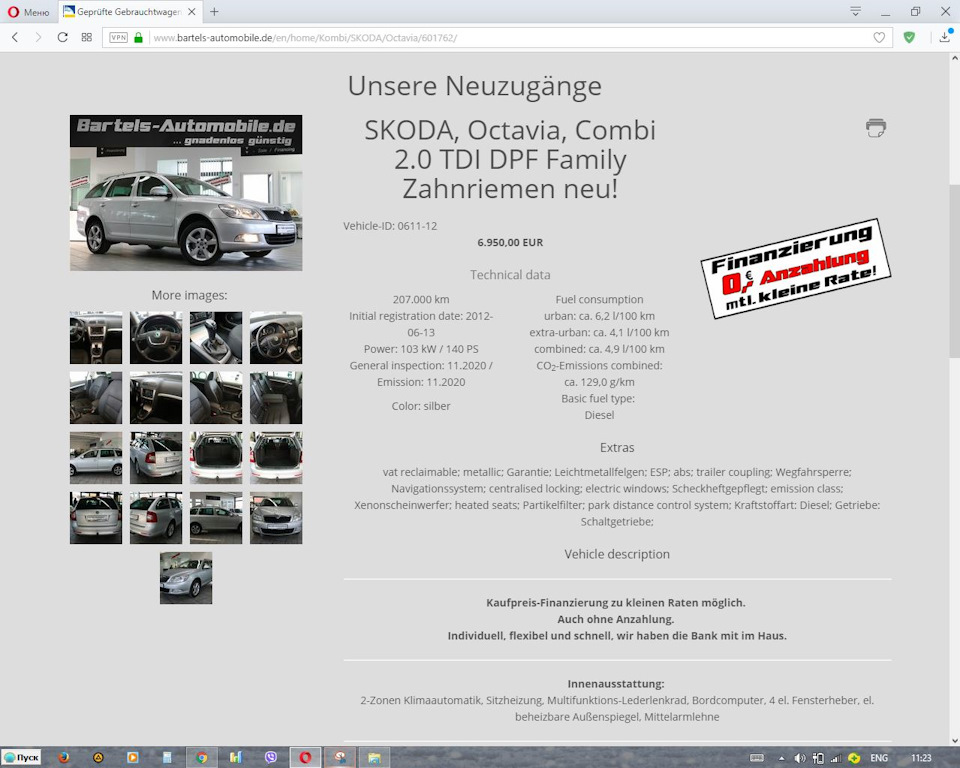Open the Opera taskbar icon
The image size is (960, 768).
click(305, 758)
